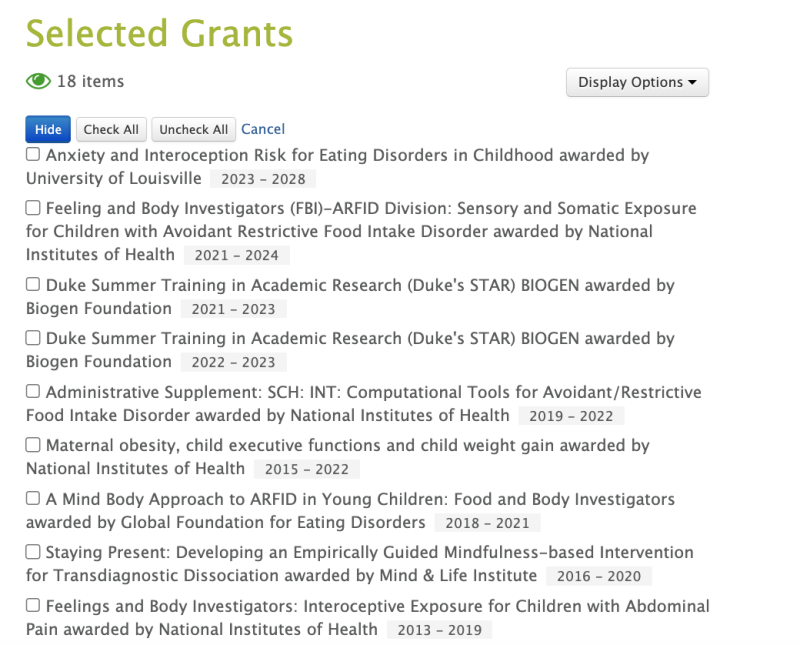Check the Maternal obesity grant checkbox
Image resolution: width=800 pixels, height=645 pixels.
[x=32, y=445]
